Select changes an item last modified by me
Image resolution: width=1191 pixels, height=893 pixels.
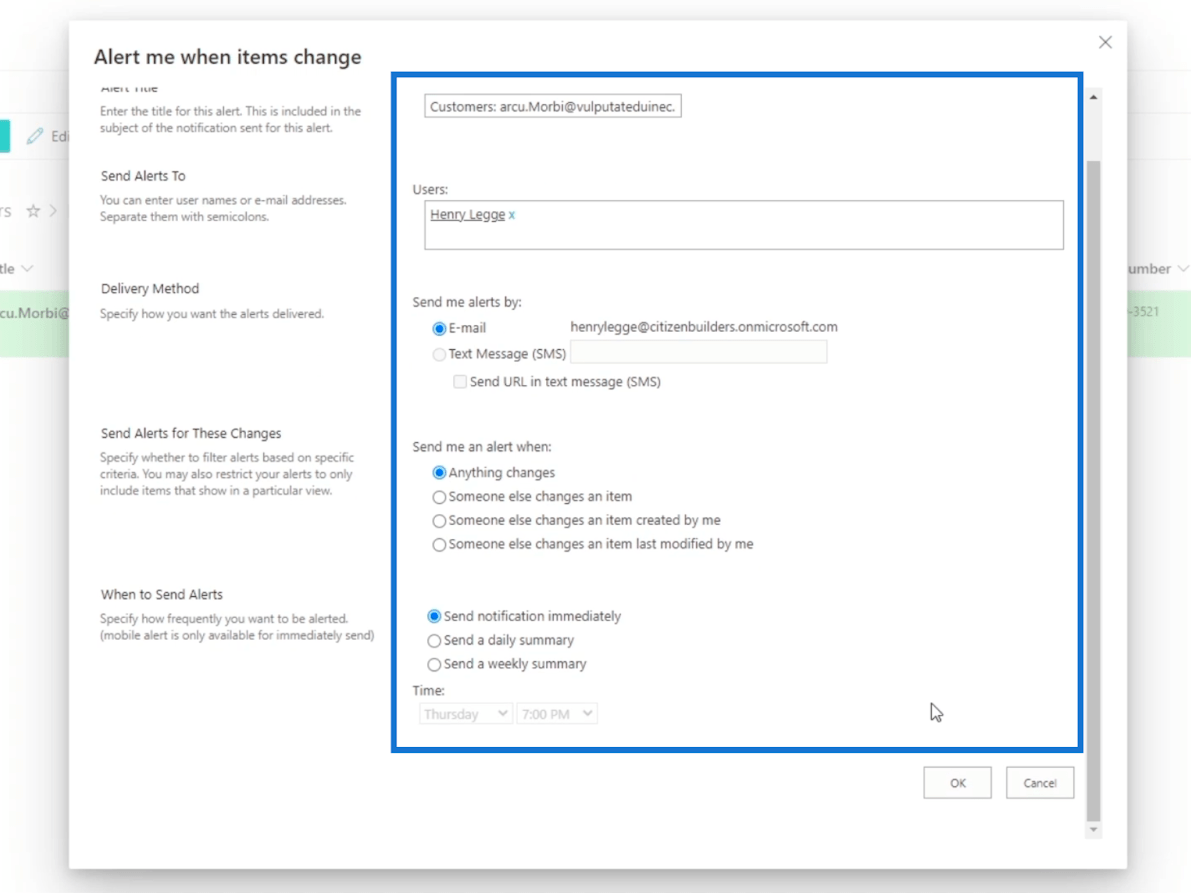pos(439,545)
